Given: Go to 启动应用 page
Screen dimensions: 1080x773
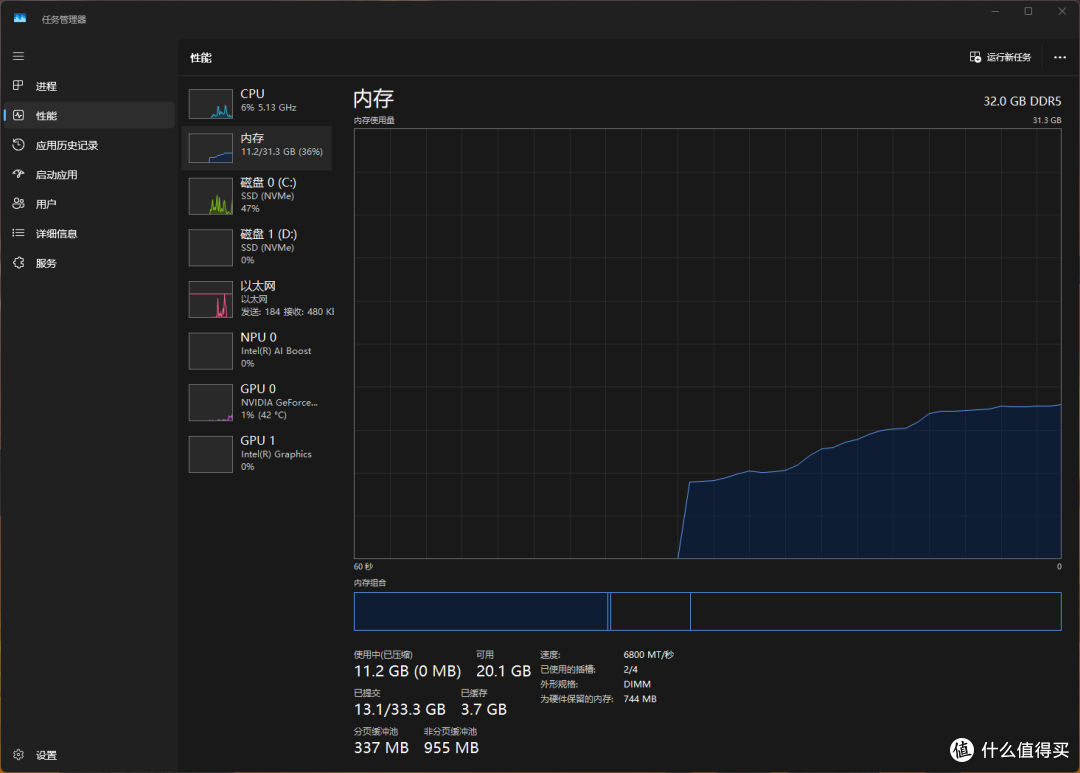Looking at the screenshot, I should click(89, 174).
